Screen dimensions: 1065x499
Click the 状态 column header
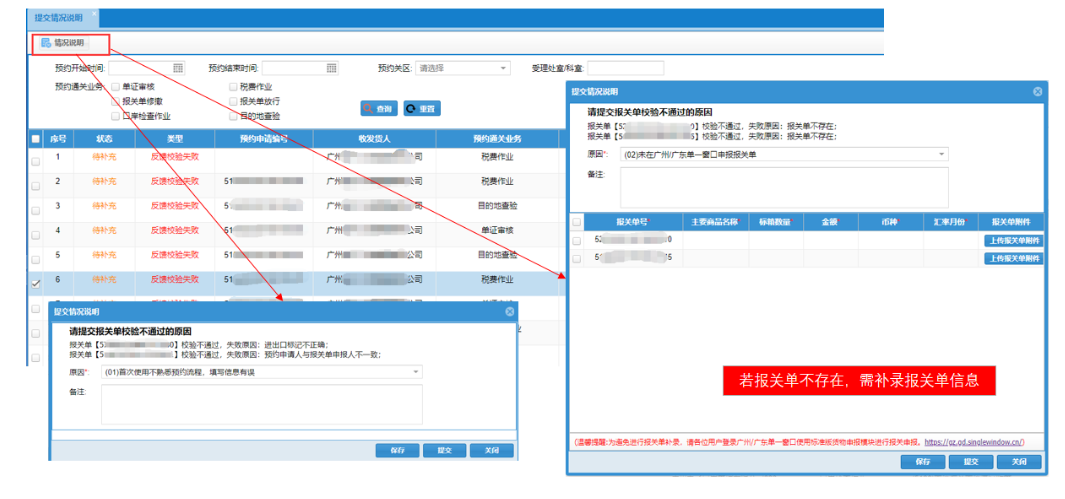104,138
